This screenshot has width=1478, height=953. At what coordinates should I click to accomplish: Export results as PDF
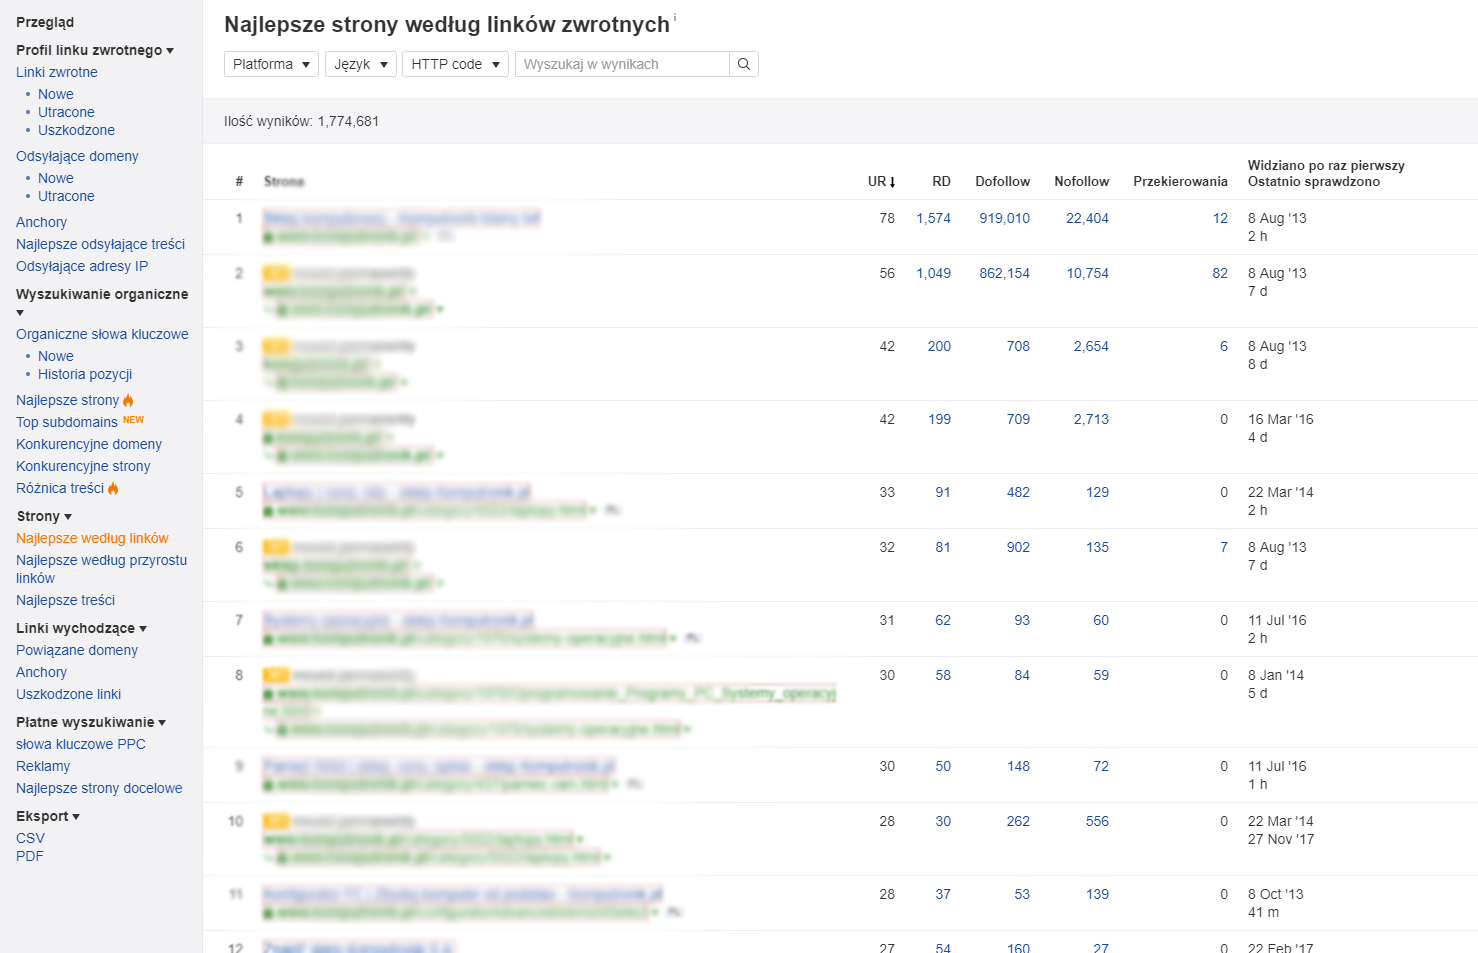coord(30,856)
